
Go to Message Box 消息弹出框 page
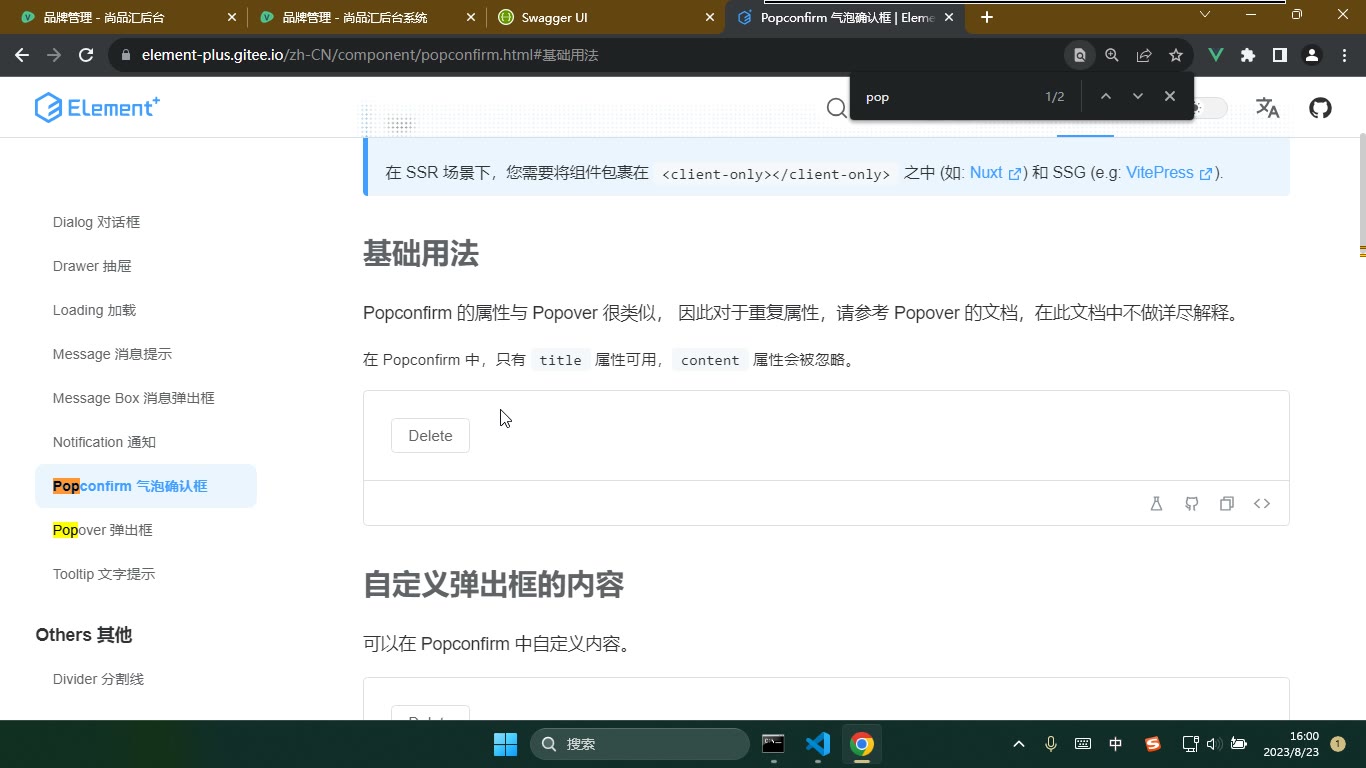tap(134, 398)
